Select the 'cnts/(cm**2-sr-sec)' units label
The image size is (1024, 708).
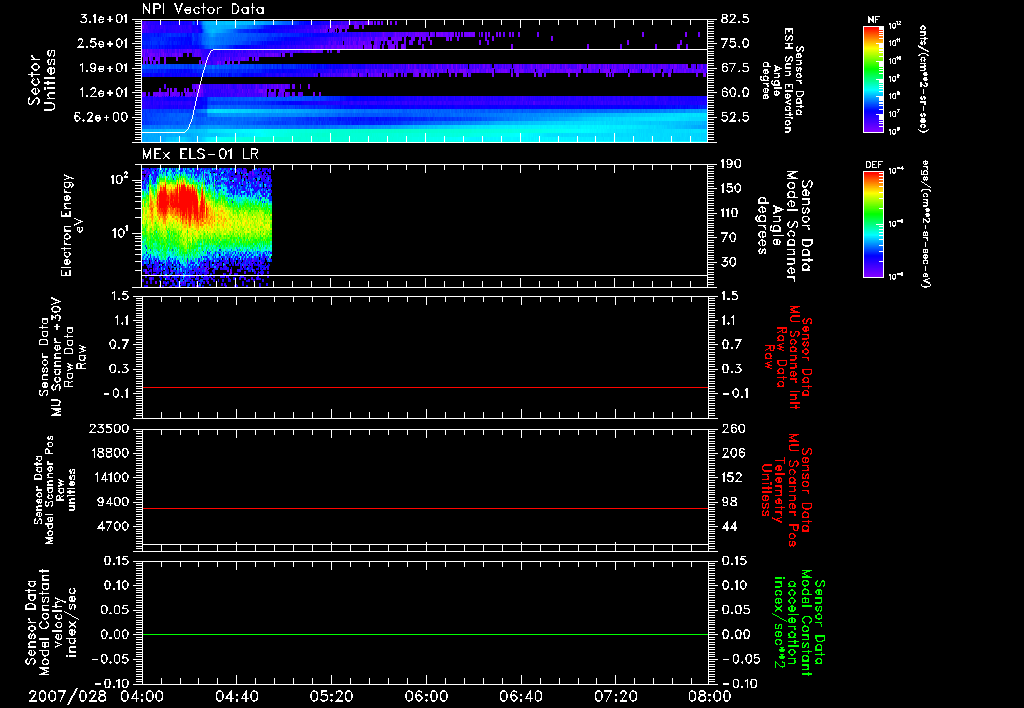923,79
